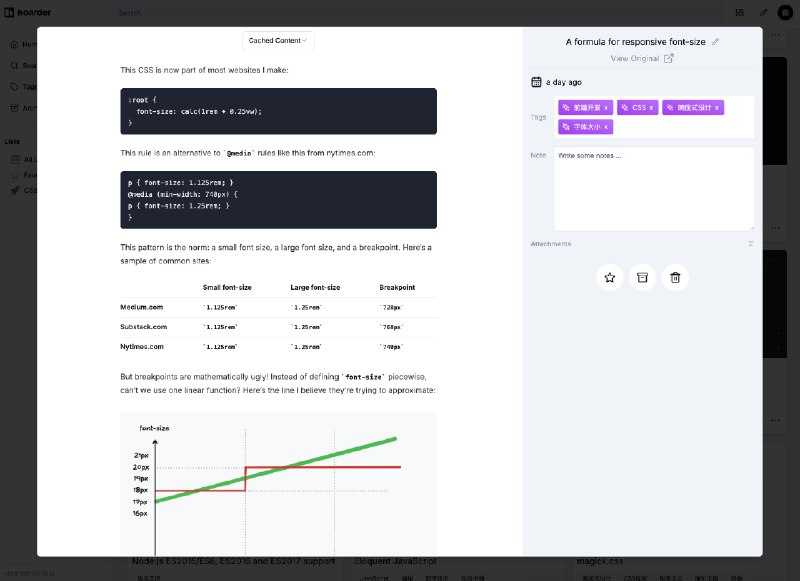This screenshot has height=581, width=800.
Task: Remove the 字体大小 tag with its x
Action: (x=606, y=127)
